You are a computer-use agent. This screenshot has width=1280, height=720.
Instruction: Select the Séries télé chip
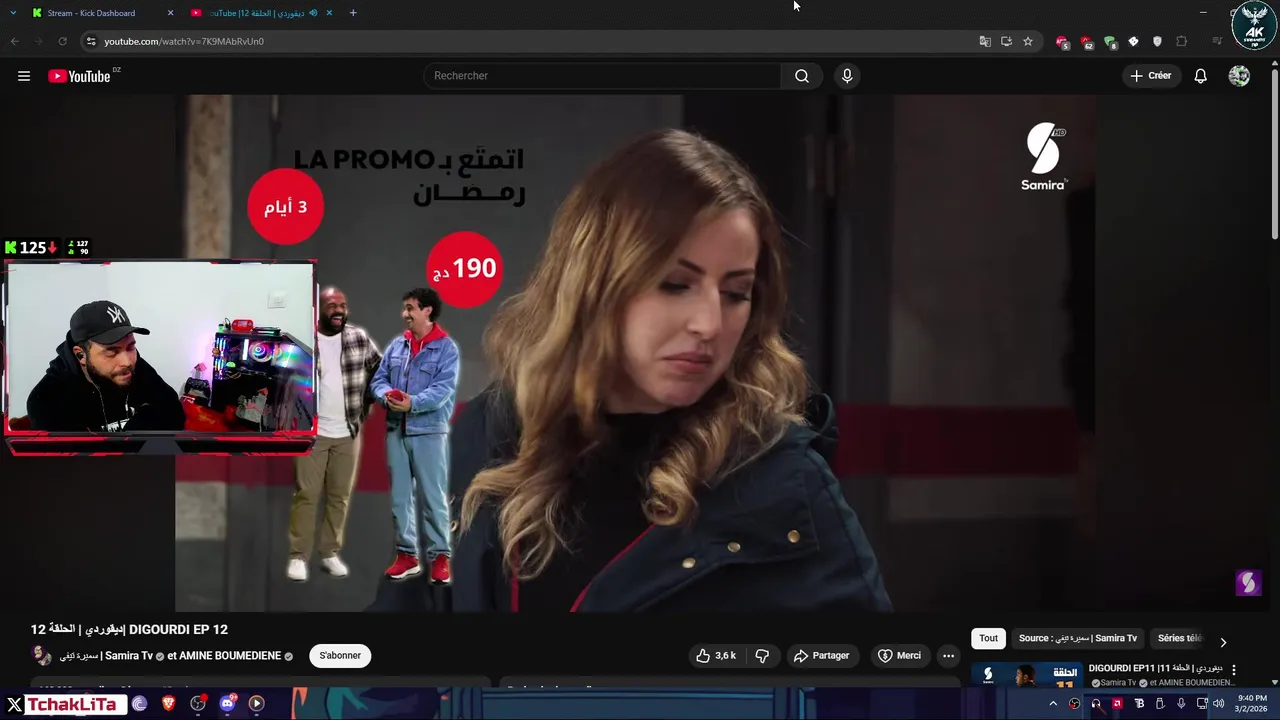click(x=1180, y=638)
